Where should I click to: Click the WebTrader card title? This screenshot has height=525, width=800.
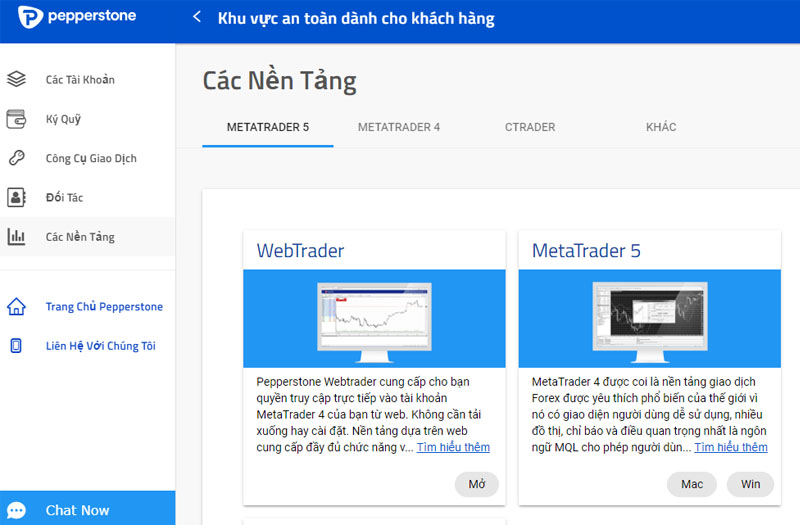point(300,251)
